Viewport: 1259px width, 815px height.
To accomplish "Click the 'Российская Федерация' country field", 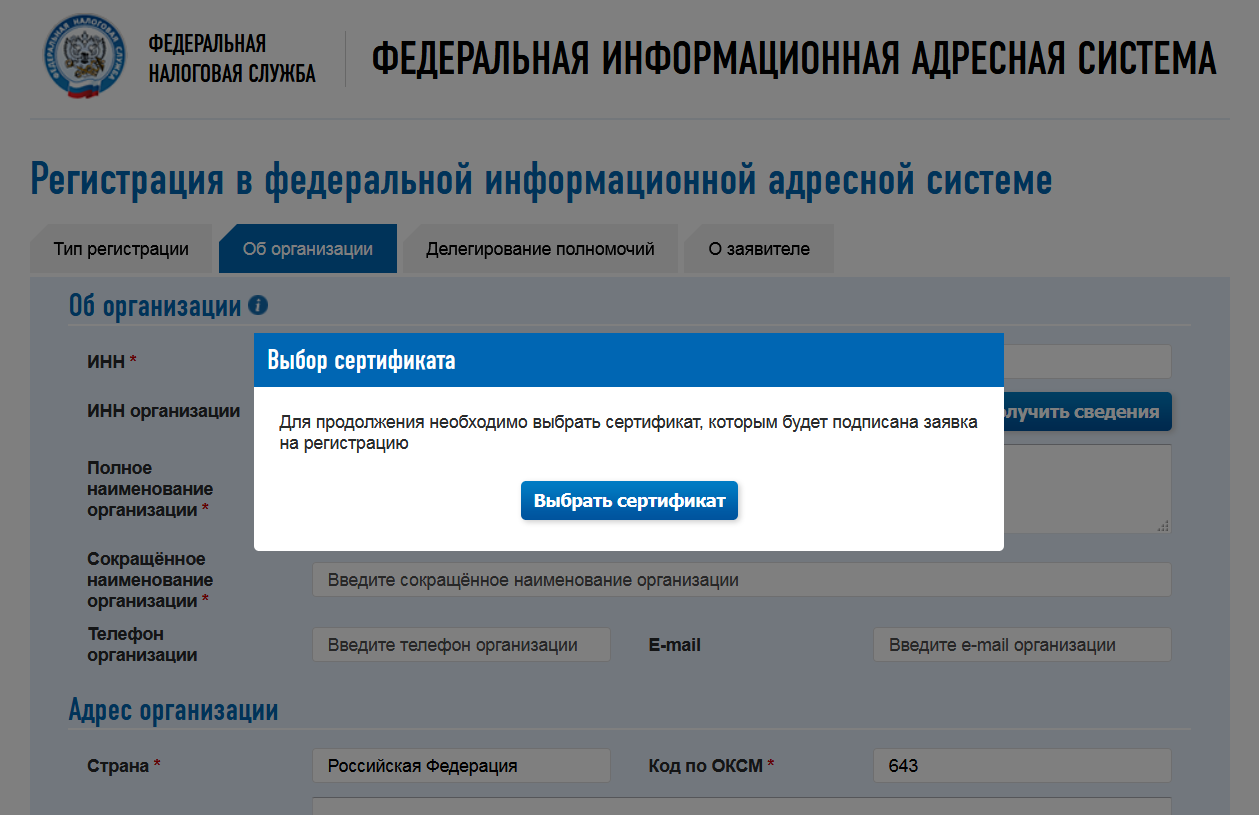I will (x=461, y=766).
